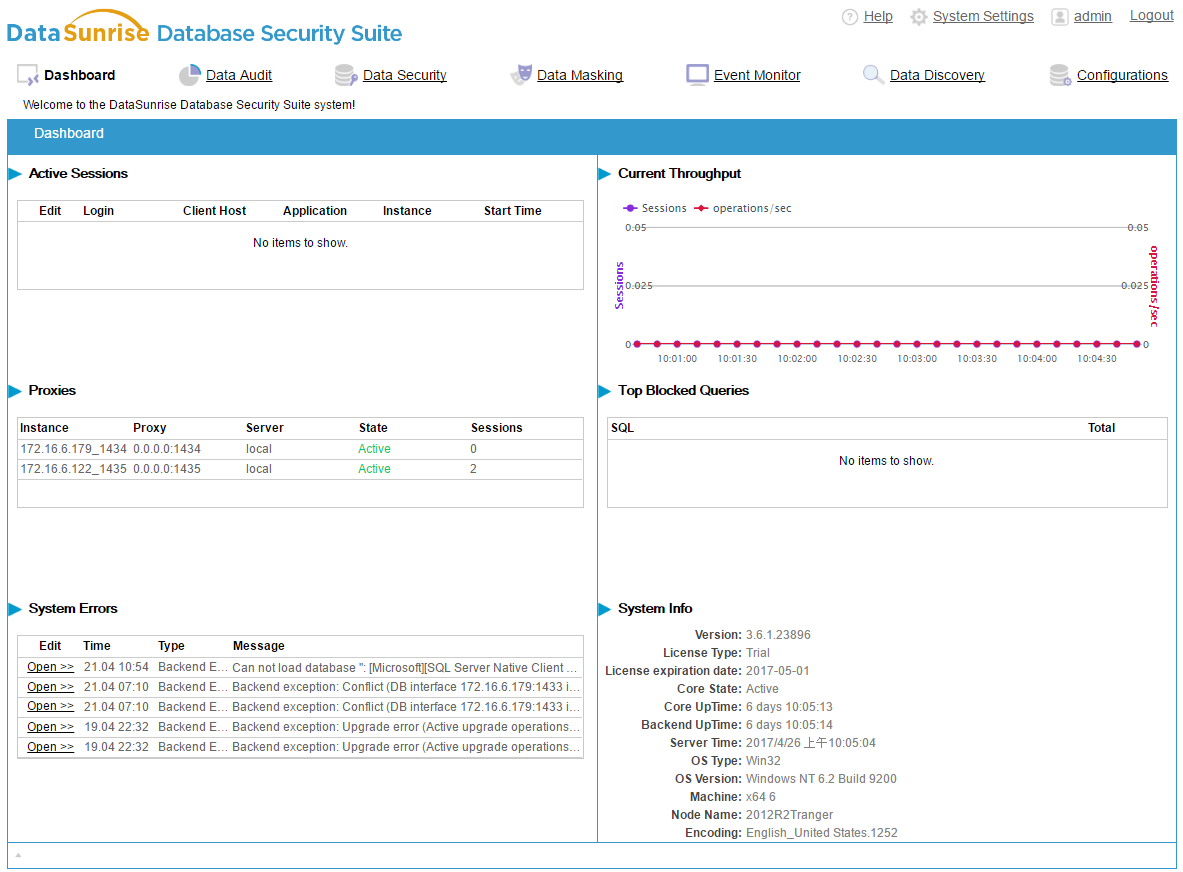The height and width of the screenshot is (872, 1183).
Task: Open the 21.04 10:54 error entry
Action: (51, 667)
